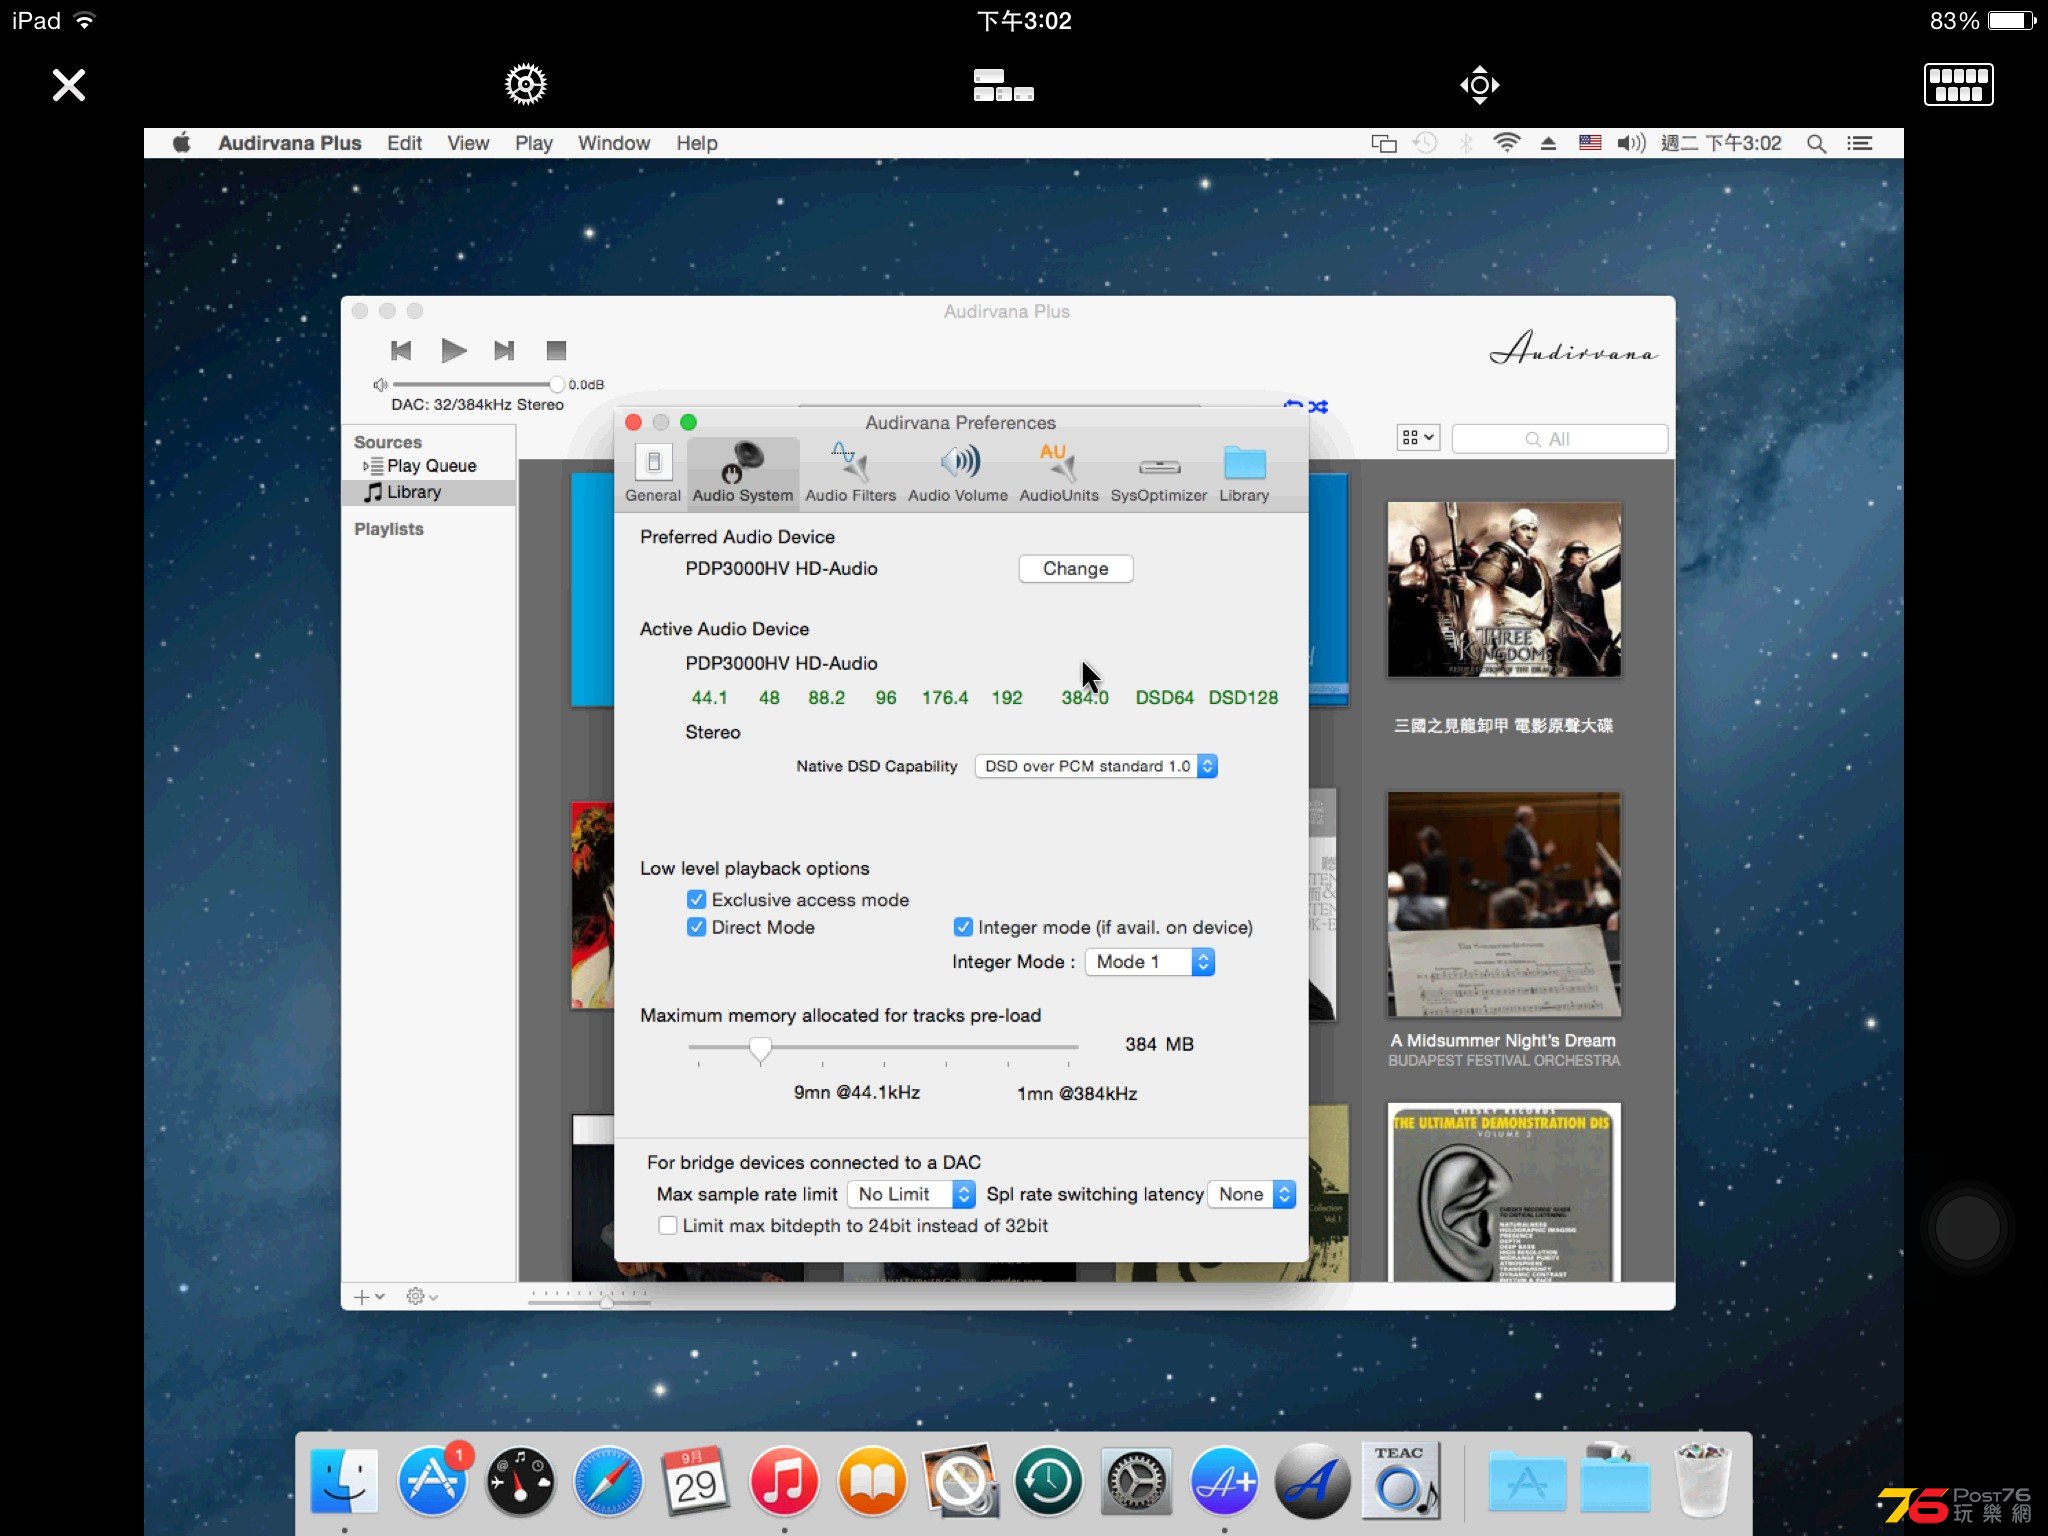Enable Limit max bitdepth to 24bit
Screen dimensions: 2048x1536
[x=668, y=1225]
